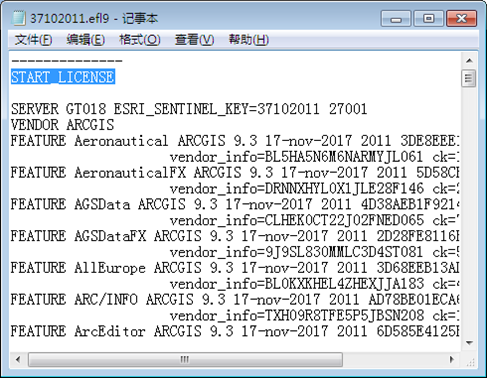The image size is (487, 378).
Task: Click the FEATURE AGSDataFX line
Action: coord(235,236)
